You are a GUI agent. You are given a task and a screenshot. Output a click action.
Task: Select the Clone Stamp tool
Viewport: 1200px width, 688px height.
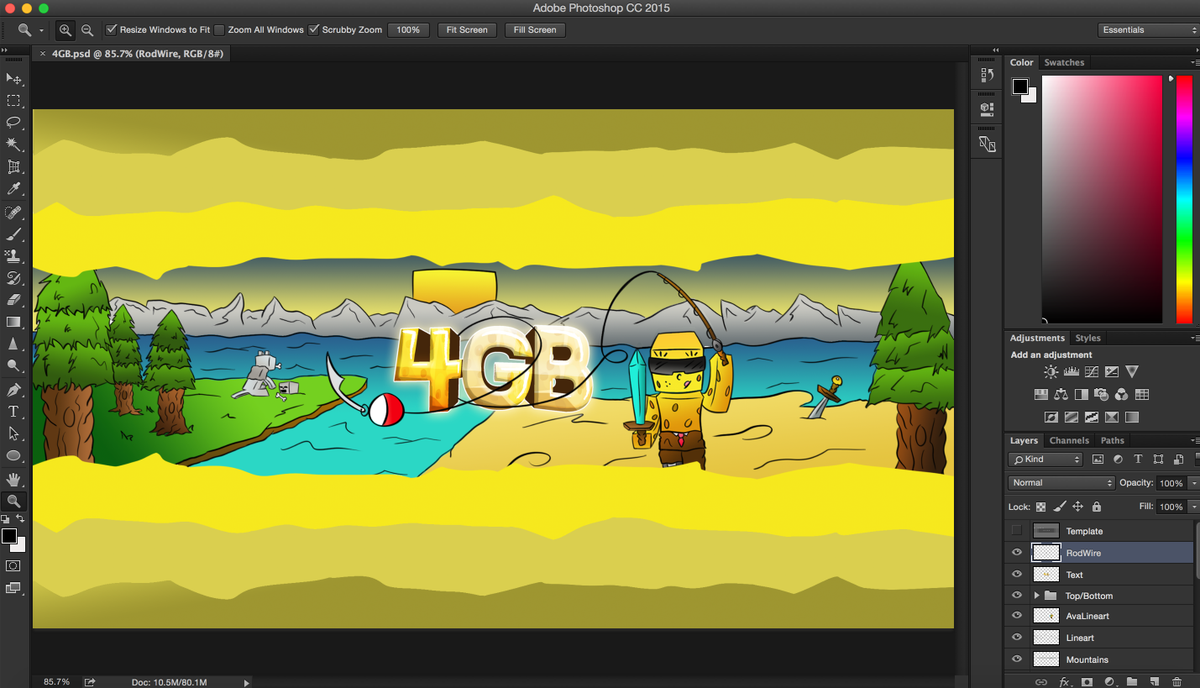pyautogui.click(x=14, y=256)
